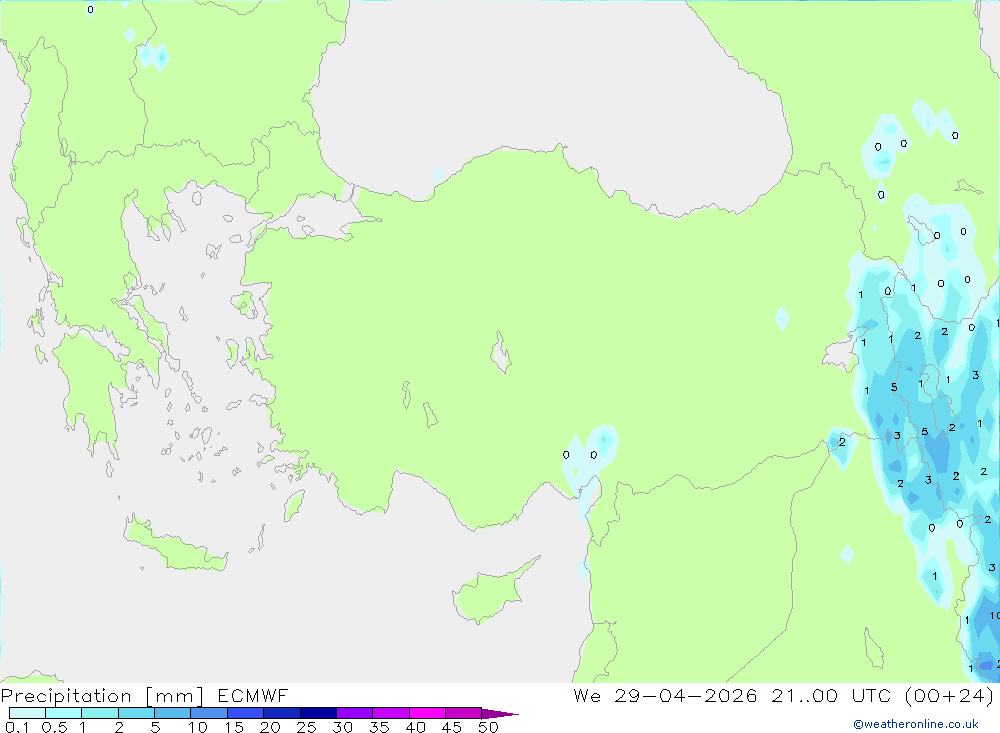Click the legend label "30"
1000x733 pixels.
[x=342, y=727]
